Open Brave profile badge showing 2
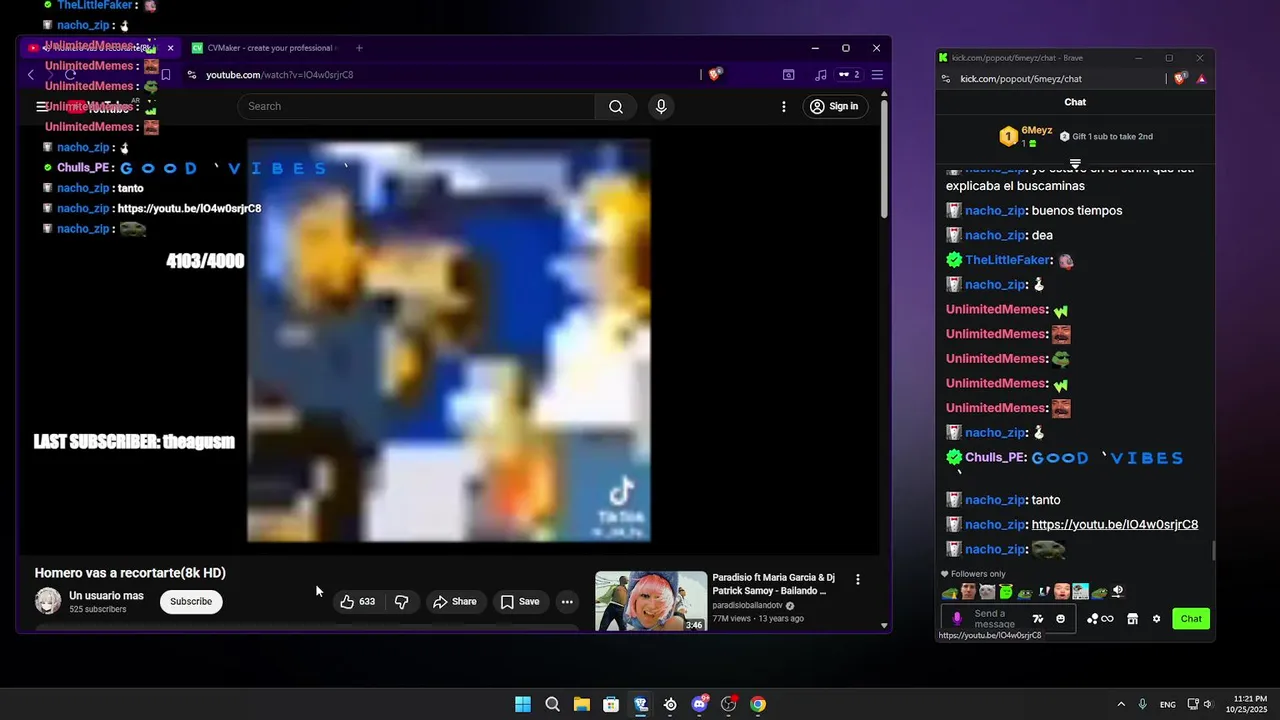Image resolution: width=1280 pixels, height=720 pixels. pos(849,75)
